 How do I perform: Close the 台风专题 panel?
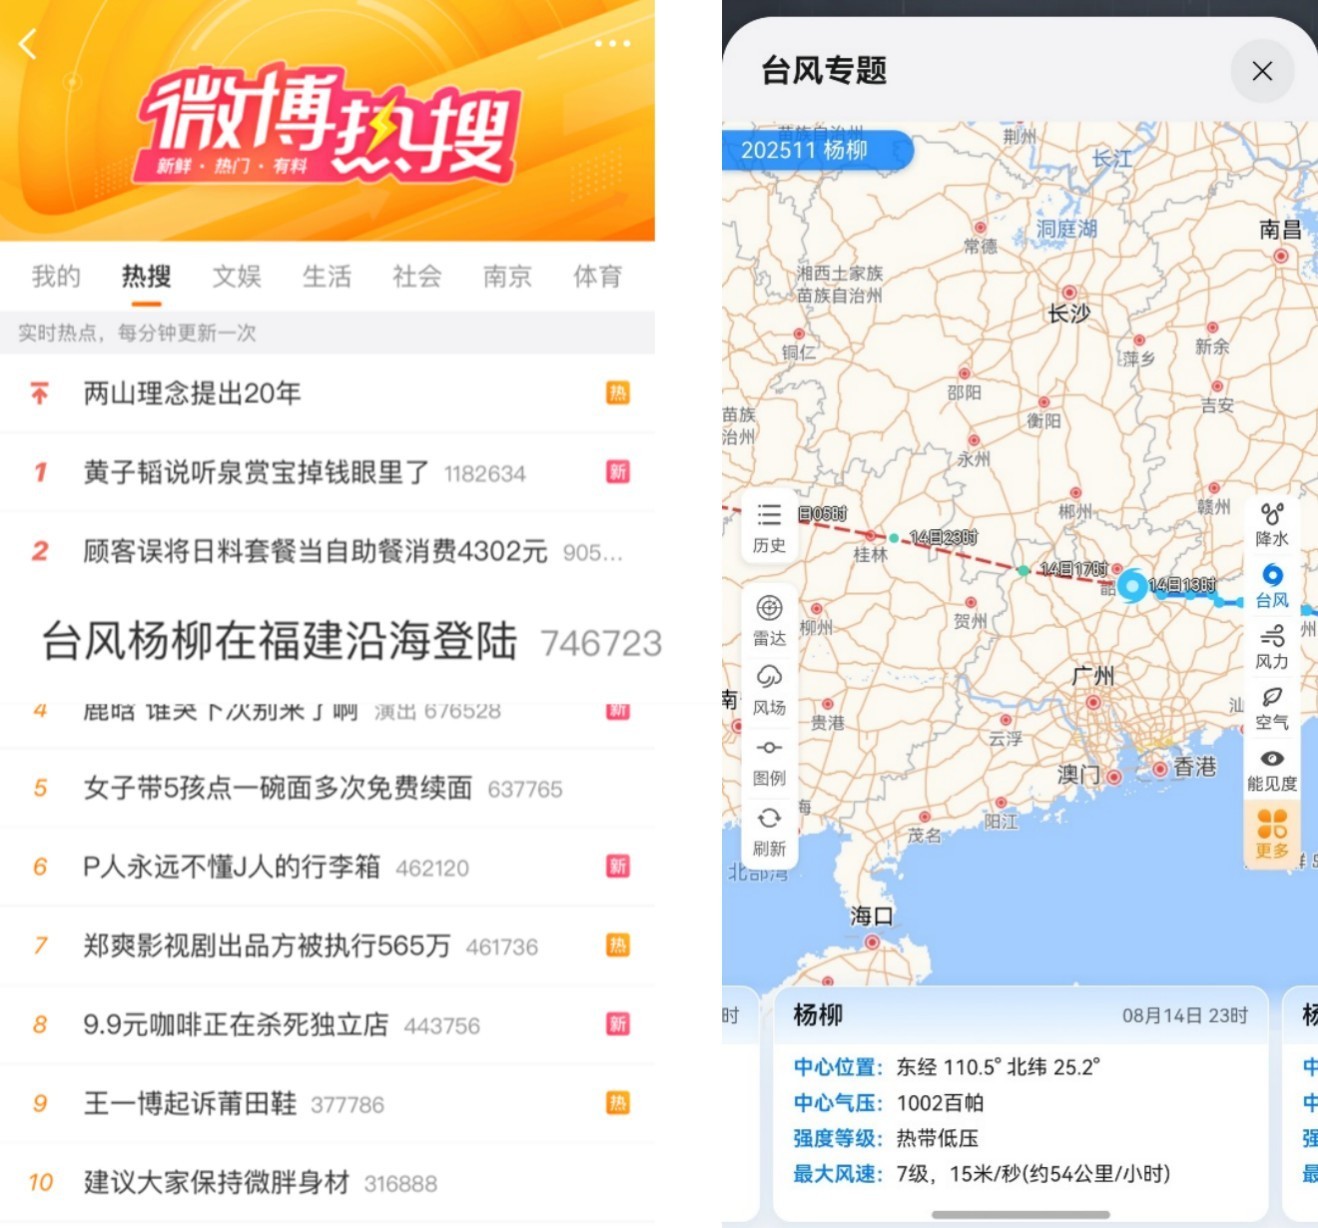point(1262,71)
